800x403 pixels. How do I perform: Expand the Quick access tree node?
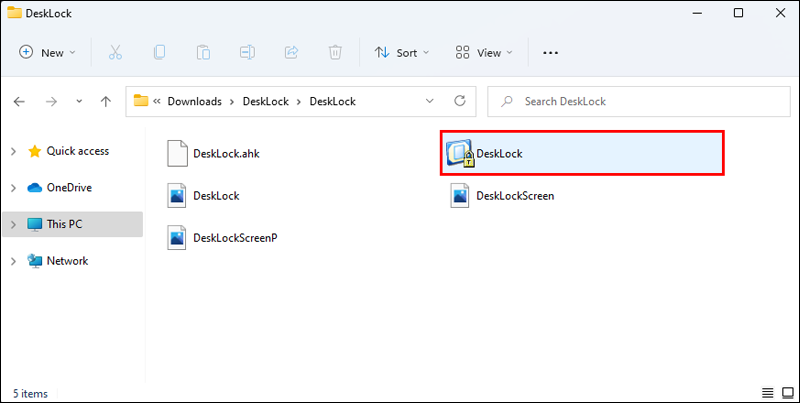pyautogui.click(x=13, y=151)
